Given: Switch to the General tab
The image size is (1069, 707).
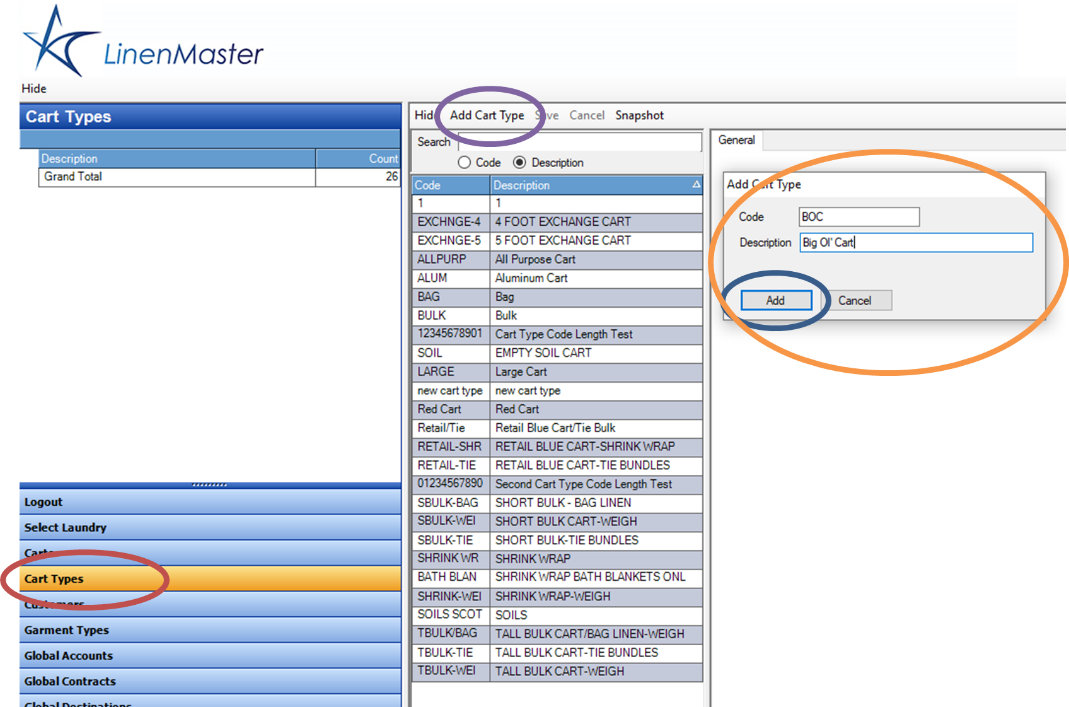Looking at the screenshot, I should (x=737, y=140).
